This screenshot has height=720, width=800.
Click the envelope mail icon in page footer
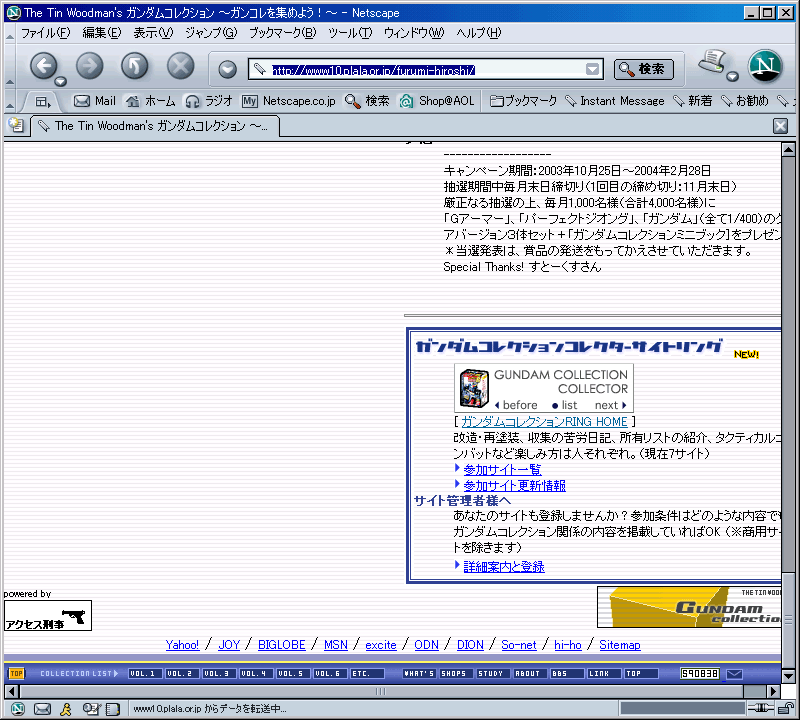pos(734,674)
